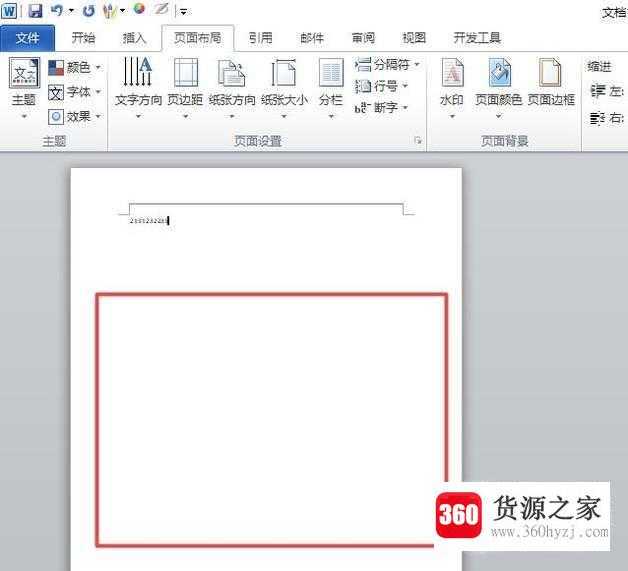Switch to the 引用 tab
628x571 pixels.
pyautogui.click(x=260, y=38)
